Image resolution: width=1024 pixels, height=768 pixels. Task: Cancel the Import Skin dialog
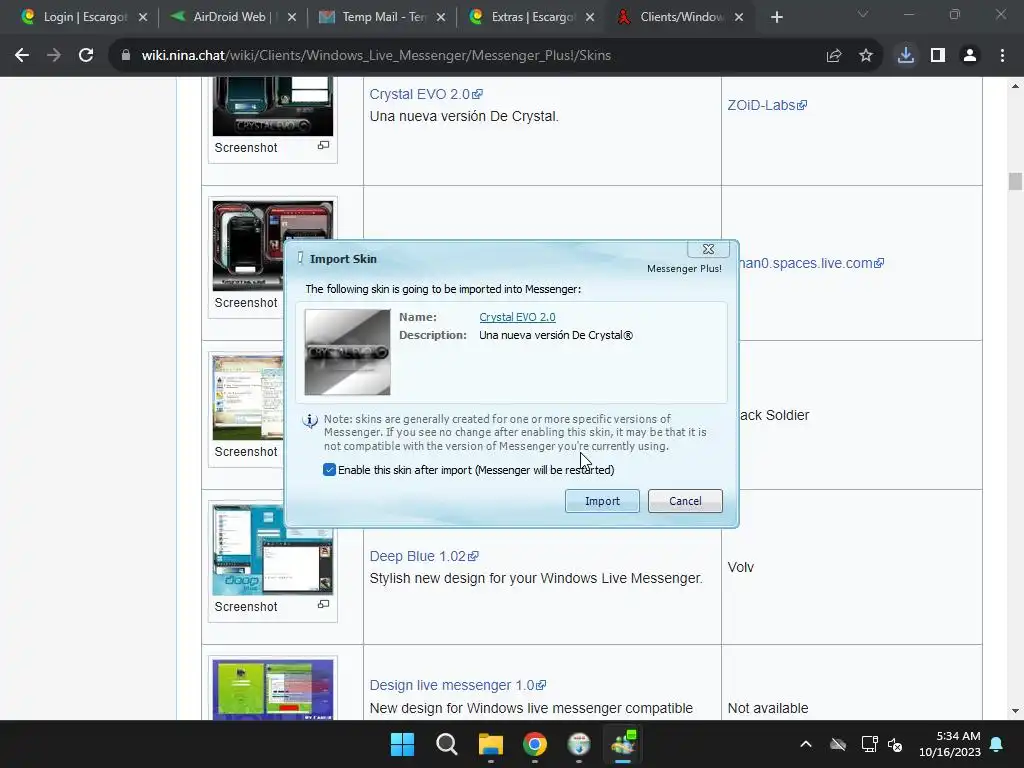685,501
